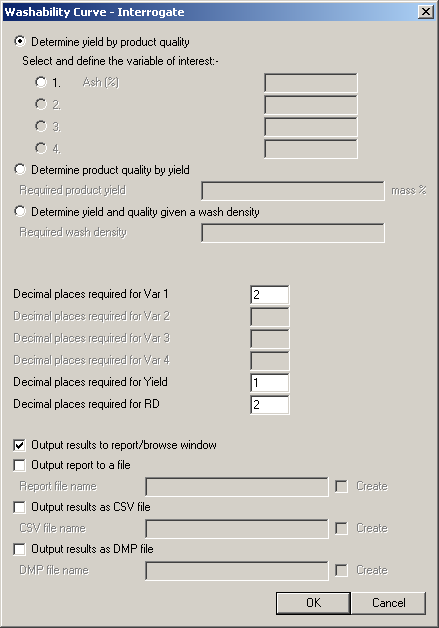Click the Ash (%) value input field
The image size is (439, 628).
[311, 83]
